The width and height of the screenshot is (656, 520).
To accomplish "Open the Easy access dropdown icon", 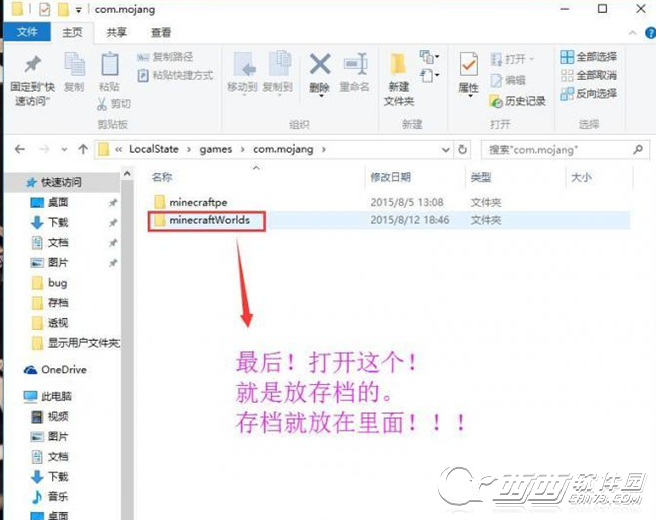I will click(429, 76).
